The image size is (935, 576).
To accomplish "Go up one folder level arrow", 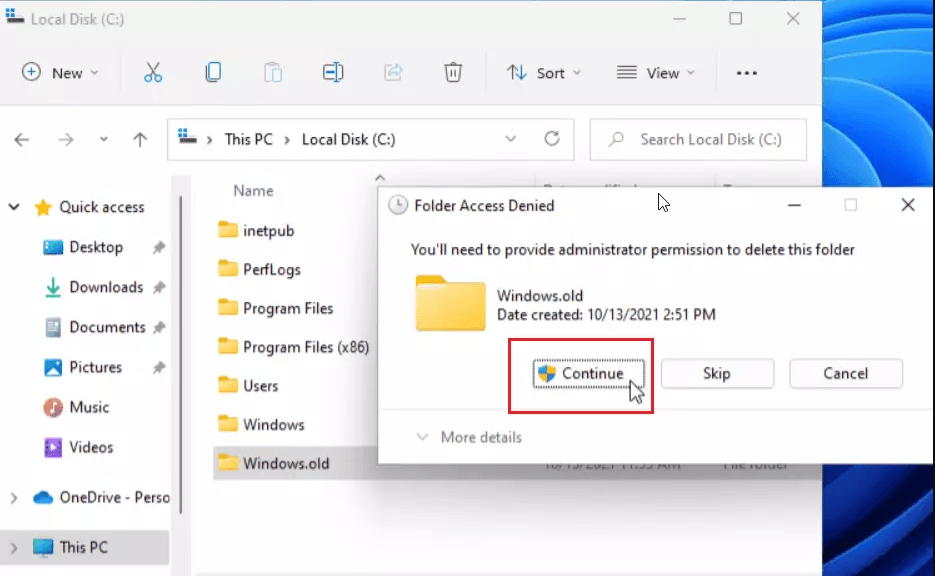I will pyautogui.click(x=140, y=140).
